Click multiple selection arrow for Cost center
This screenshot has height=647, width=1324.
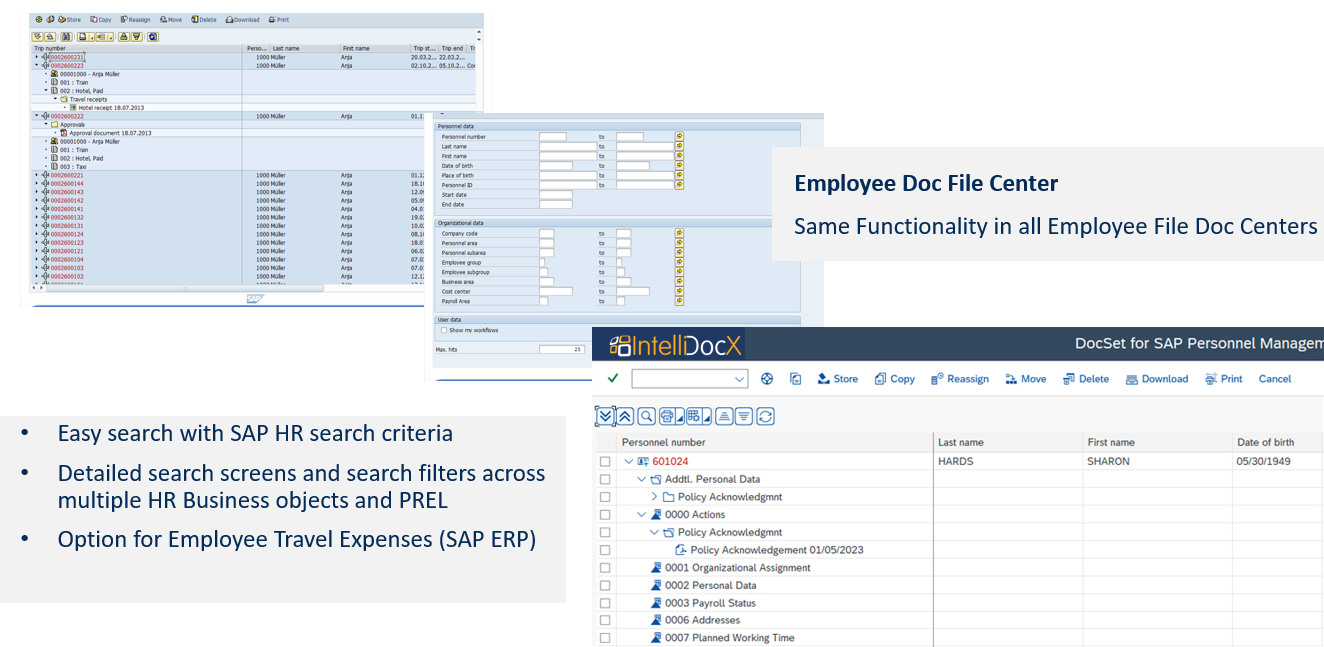pyautogui.click(x=679, y=292)
